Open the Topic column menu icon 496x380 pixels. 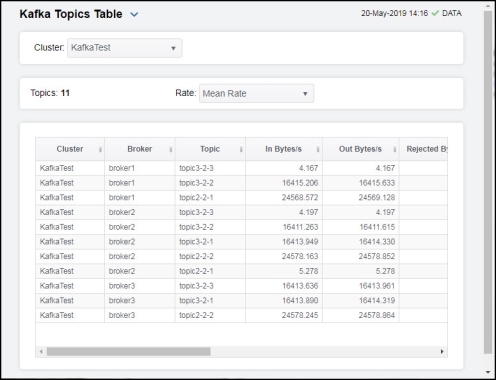tap(241, 149)
